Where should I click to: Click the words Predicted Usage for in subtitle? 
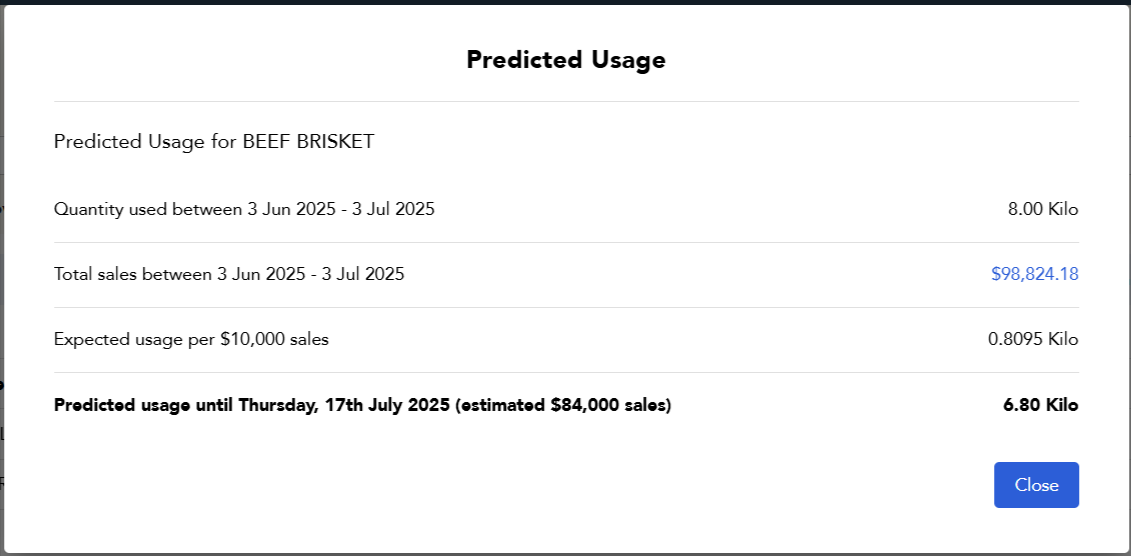coord(146,141)
